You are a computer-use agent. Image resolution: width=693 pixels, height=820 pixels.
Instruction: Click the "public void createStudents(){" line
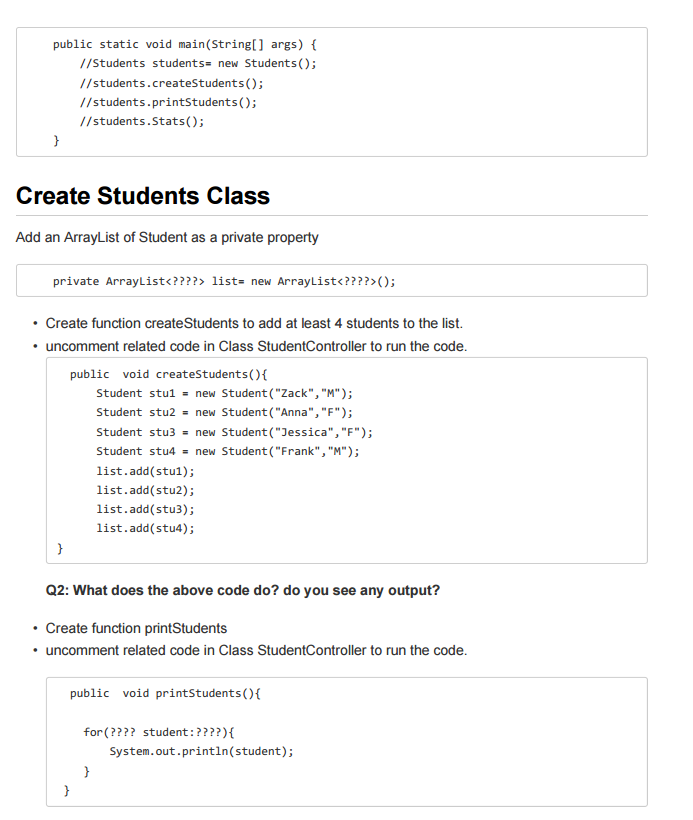coord(169,374)
